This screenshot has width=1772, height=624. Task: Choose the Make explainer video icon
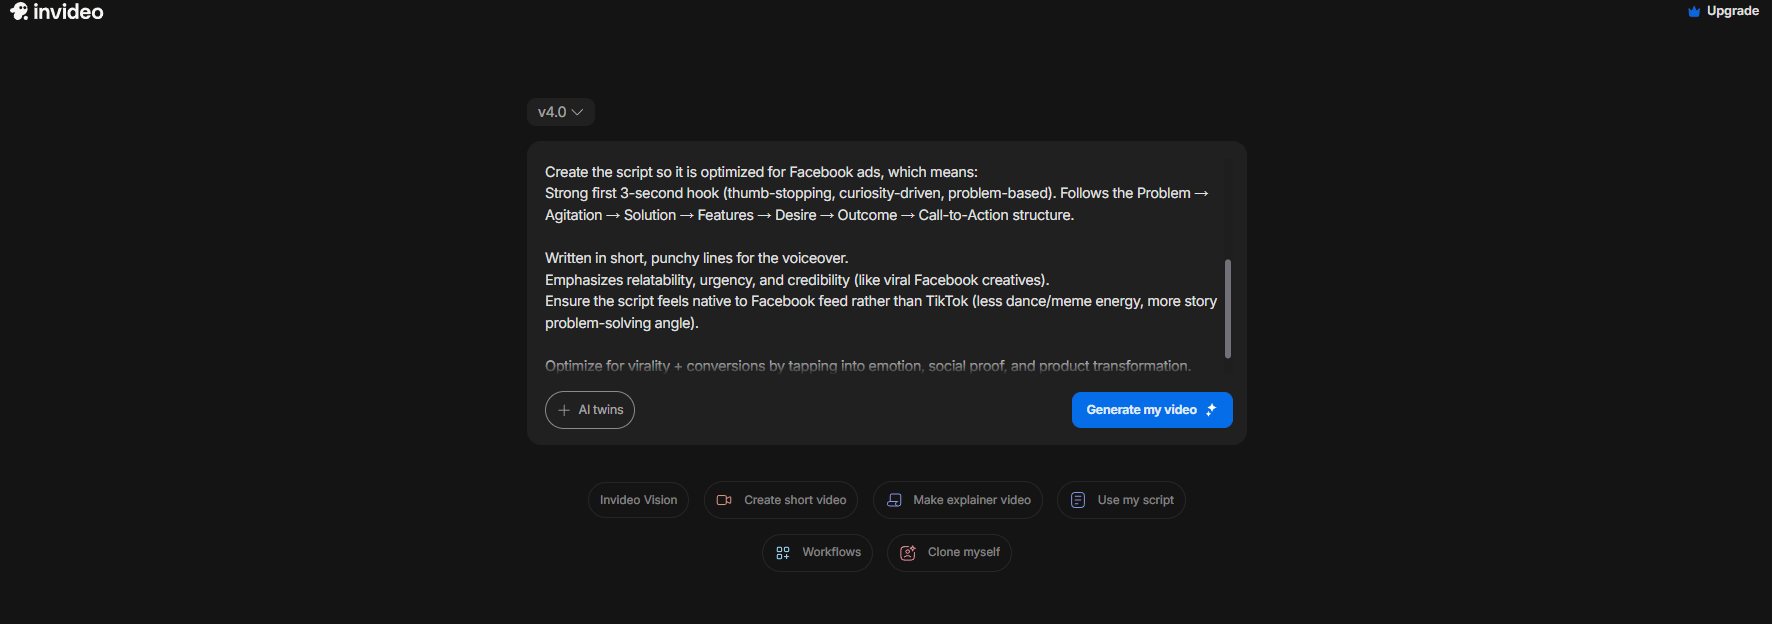pos(894,500)
